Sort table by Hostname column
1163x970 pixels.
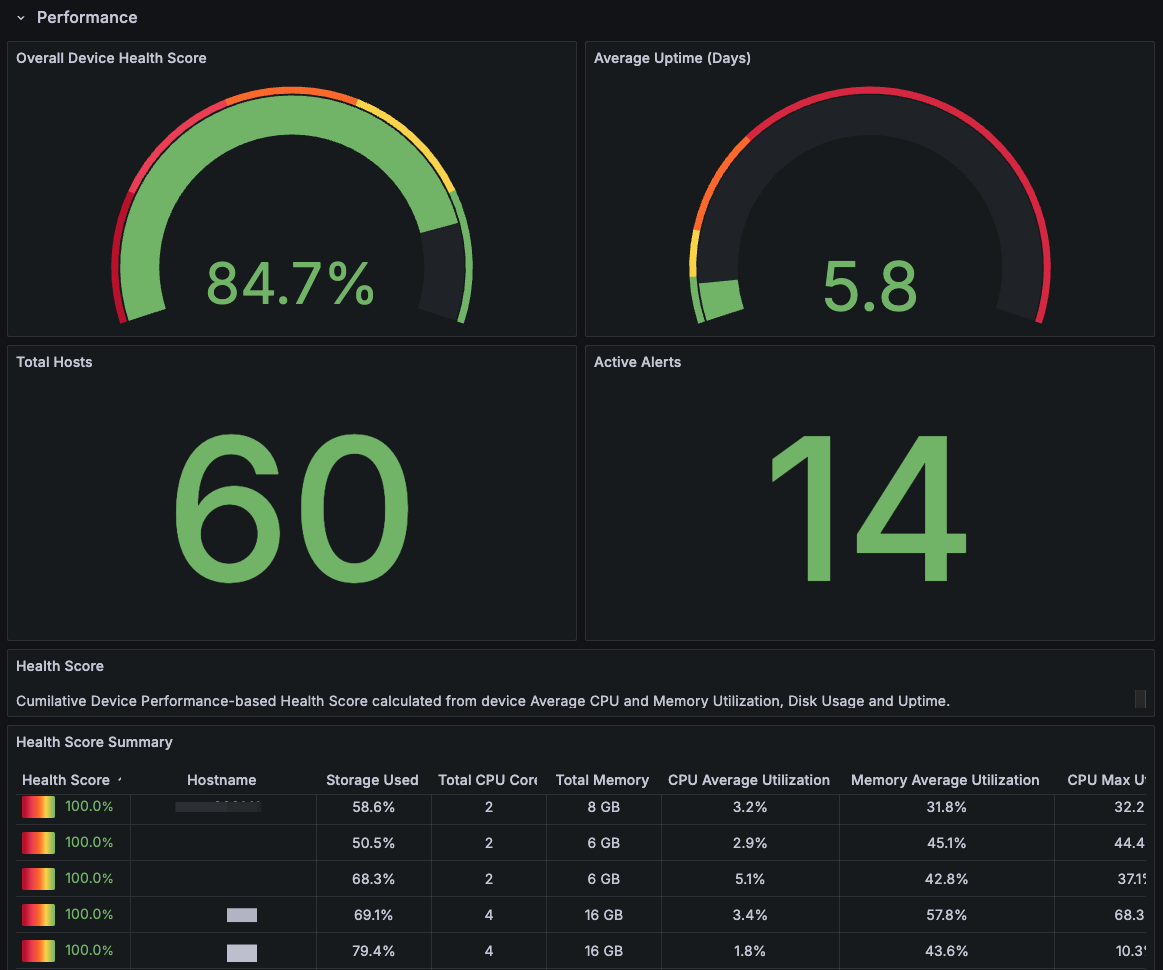point(221,780)
